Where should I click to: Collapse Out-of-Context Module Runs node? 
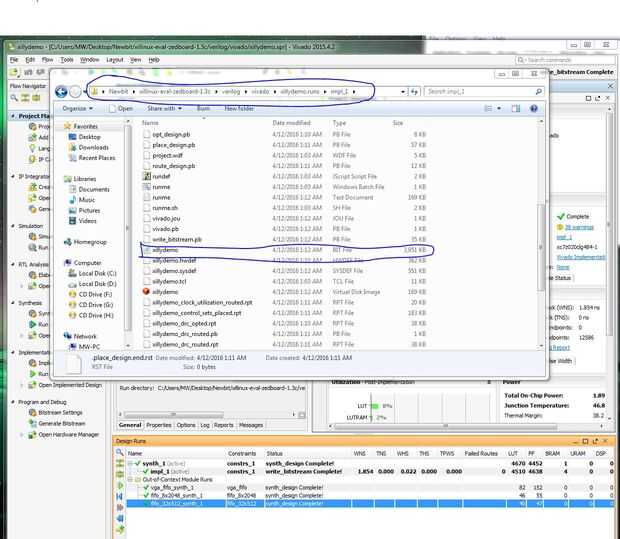(130, 479)
